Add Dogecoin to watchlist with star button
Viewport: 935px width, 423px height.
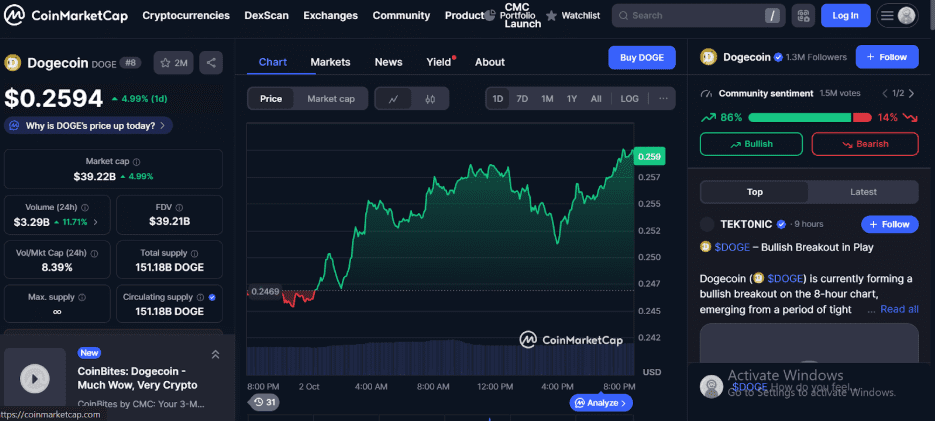click(x=174, y=63)
